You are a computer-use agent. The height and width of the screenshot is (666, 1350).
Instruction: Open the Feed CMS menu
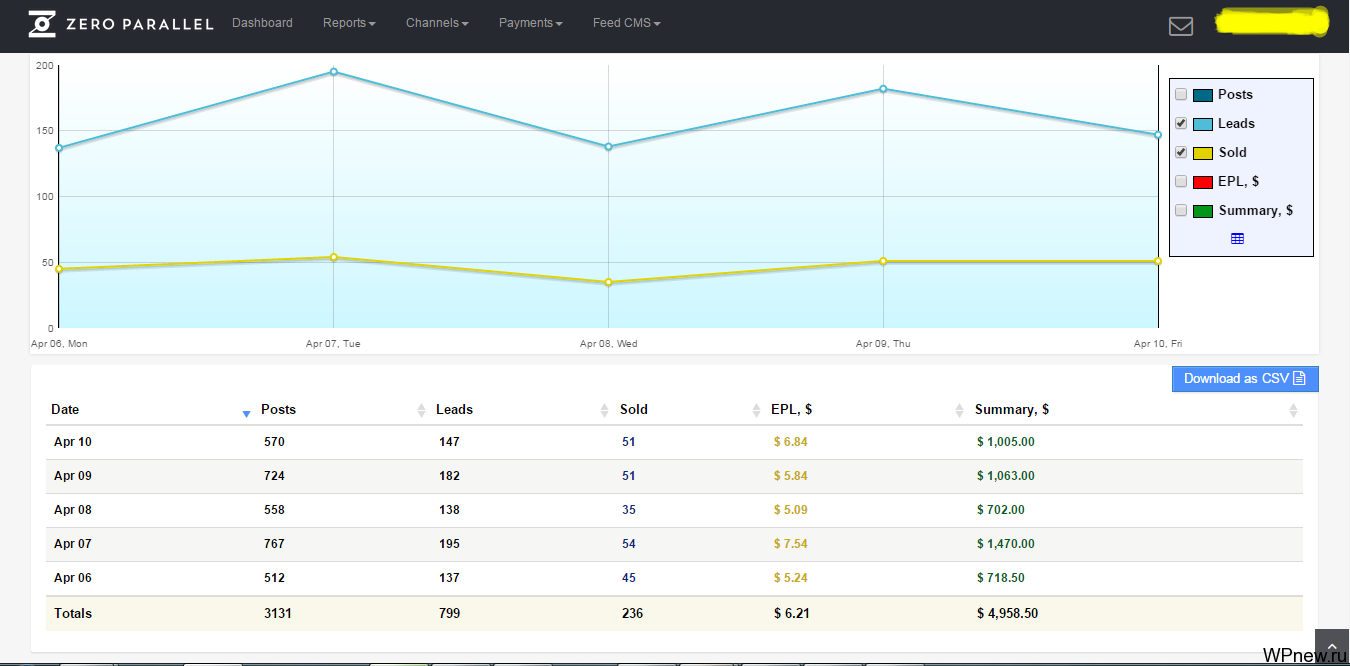pyautogui.click(x=626, y=23)
